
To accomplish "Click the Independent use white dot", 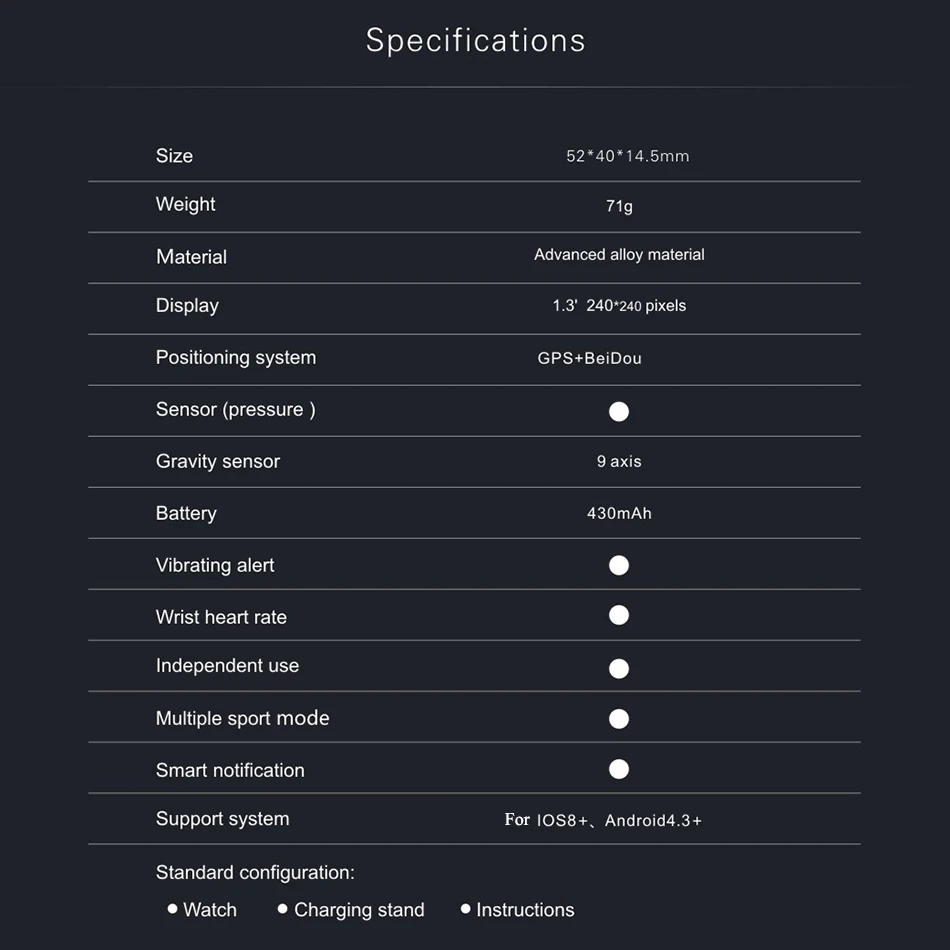I will coord(619,668).
